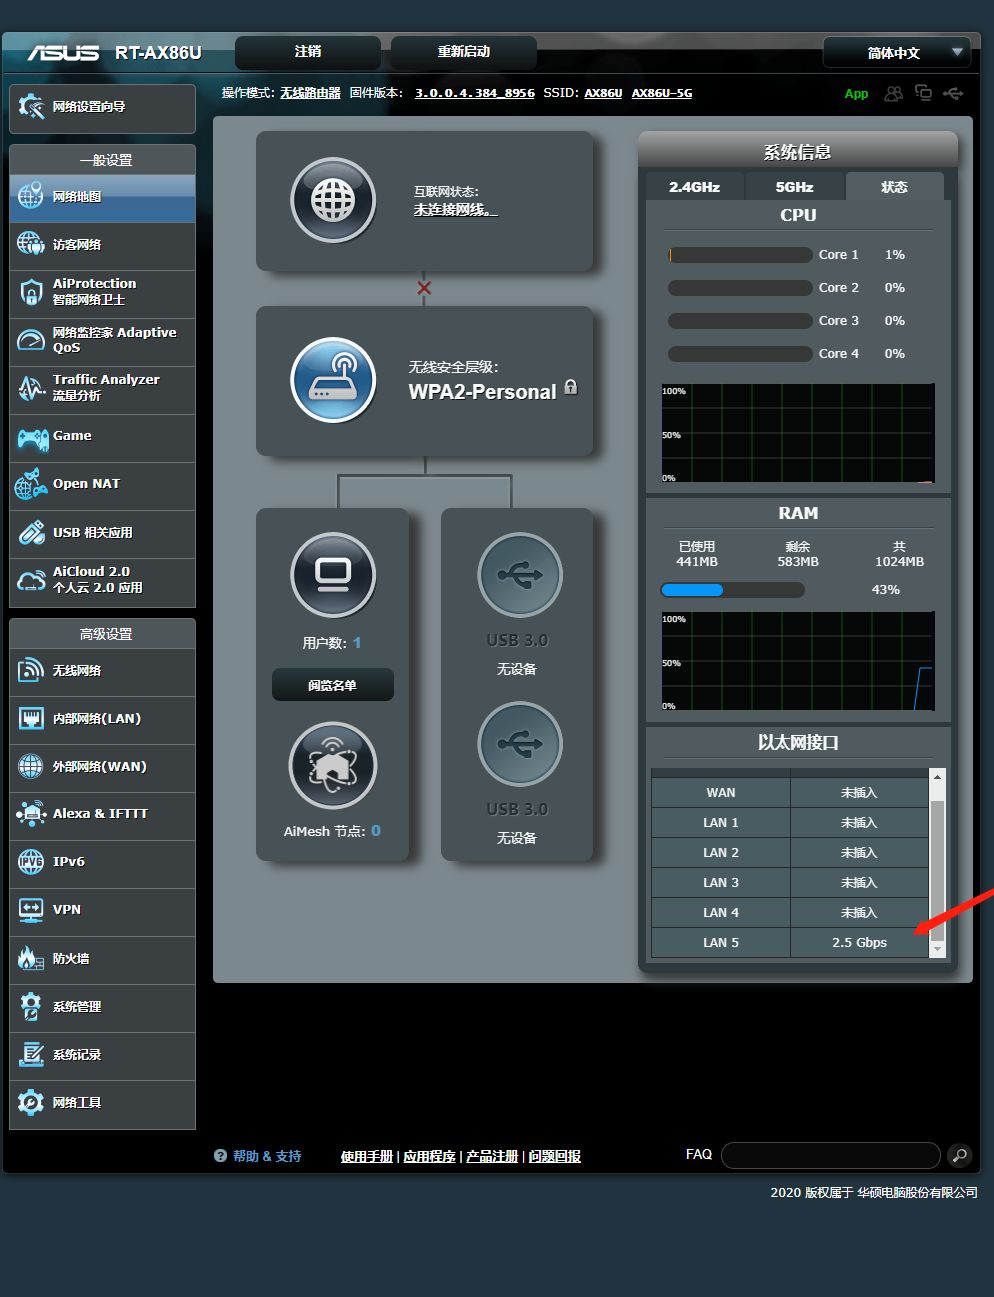Open System Administration gear icon
Viewport: 994px width, 1297px height.
tap(30, 1006)
